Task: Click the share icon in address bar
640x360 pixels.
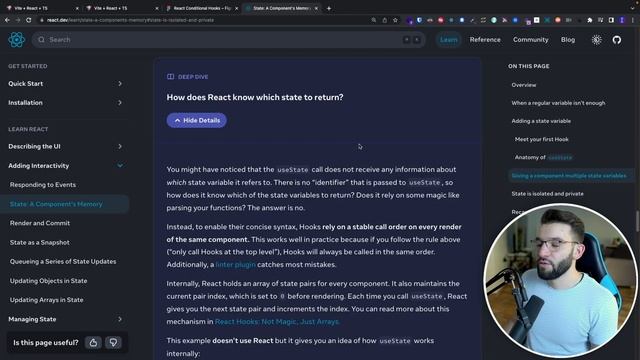Action: (x=384, y=20)
